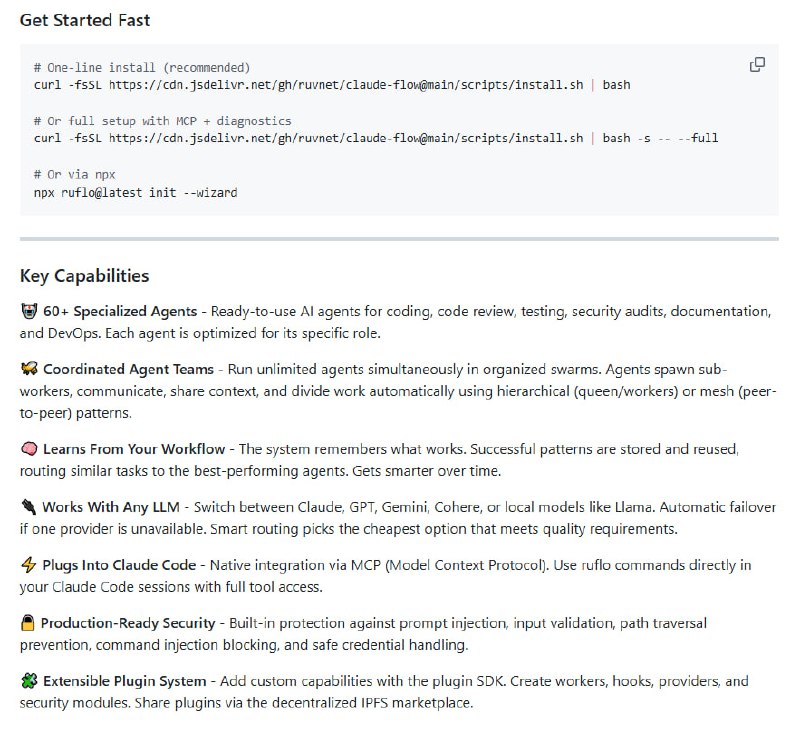Click the "Key Capabilities" heading
800x732 pixels.
point(84,276)
